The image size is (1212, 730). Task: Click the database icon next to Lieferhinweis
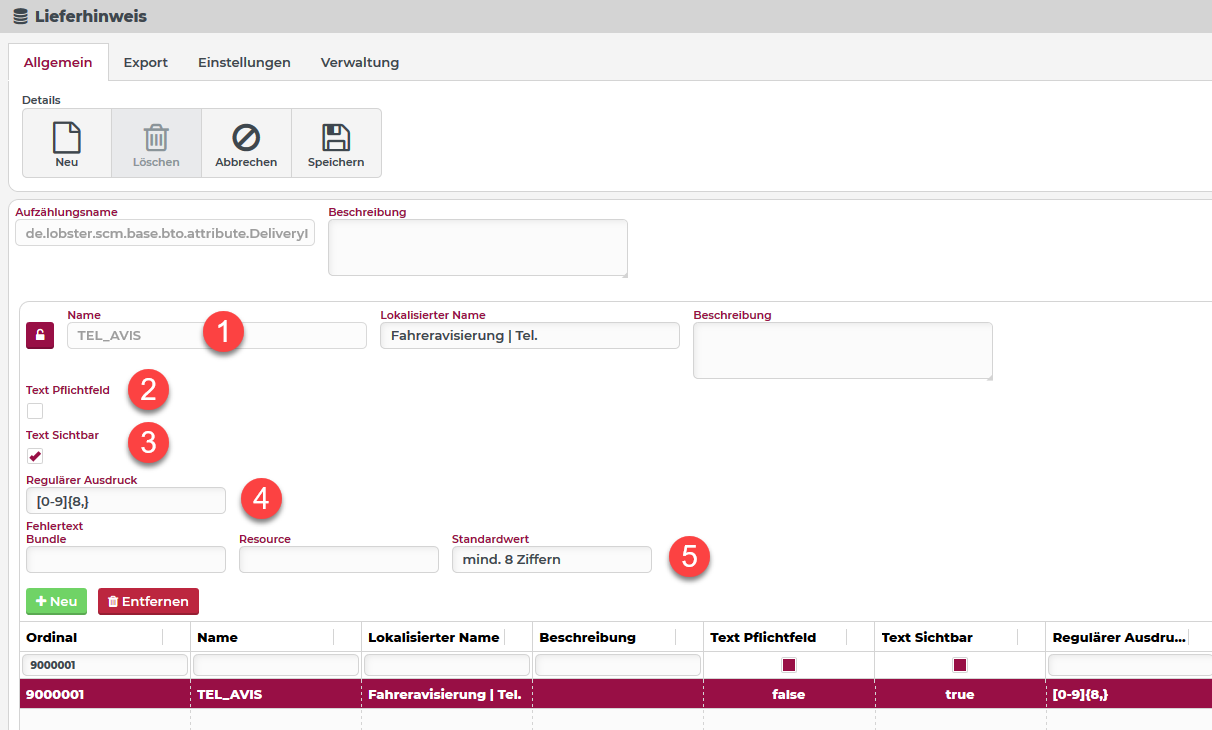click(20, 16)
